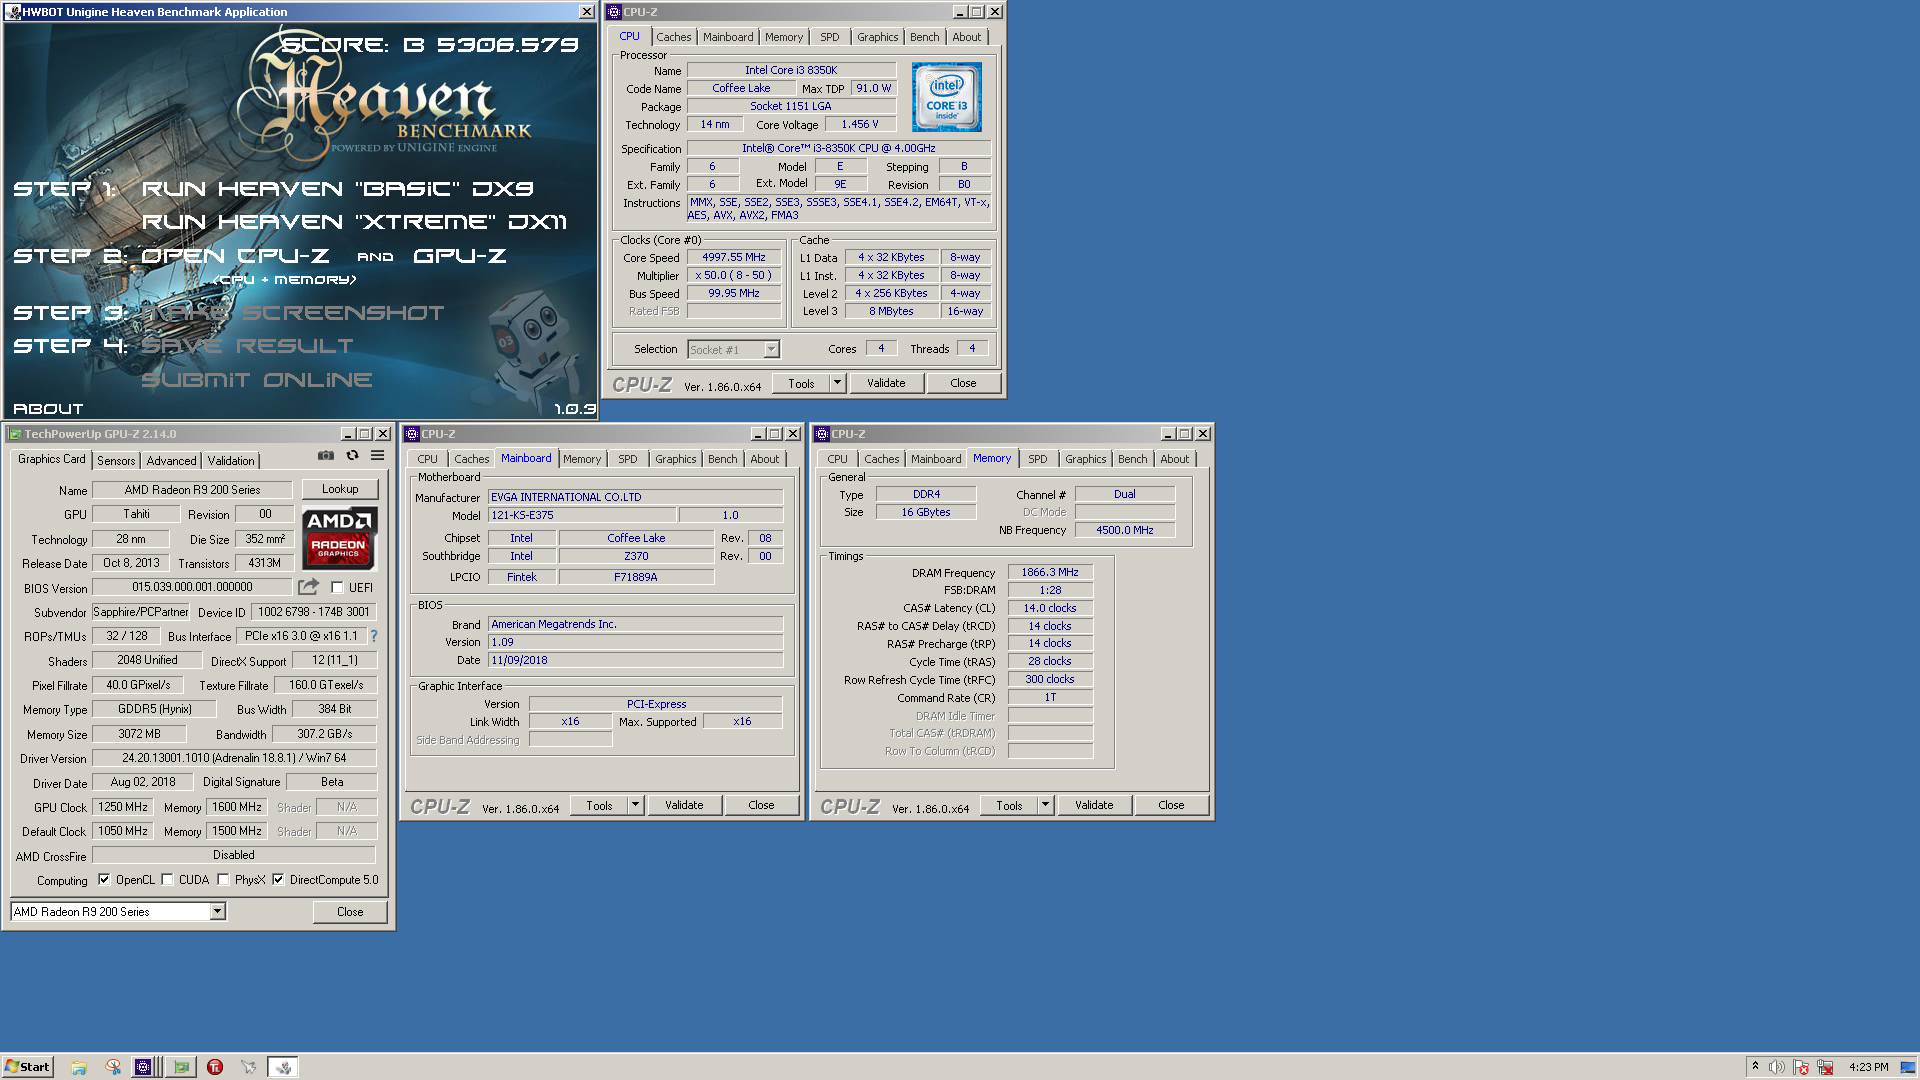Image resolution: width=1920 pixels, height=1080 pixels.
Task: Click the purple CPU-Z taskbar icon
Action: coord(143,1067)
